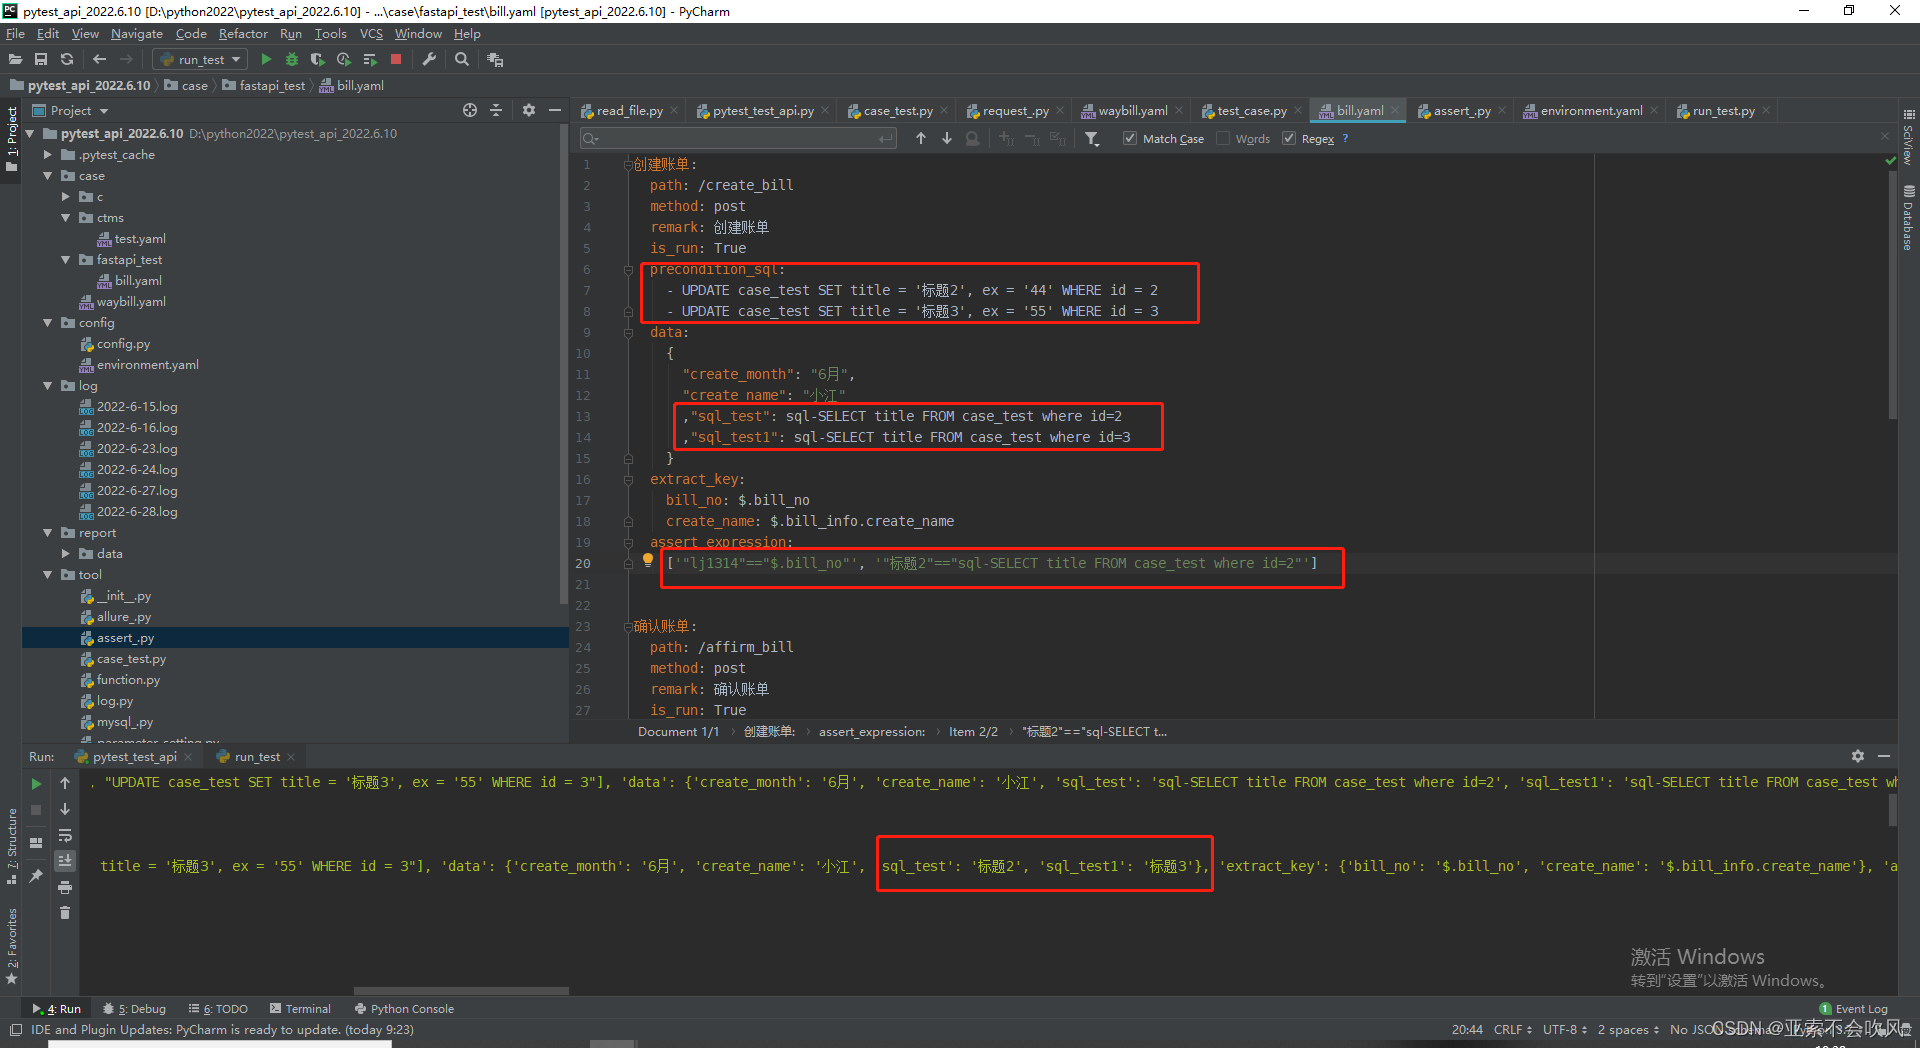Collapse the ctms folder
The width and height of the screenshot is (1920, 1048).
[x=66, y=218]
